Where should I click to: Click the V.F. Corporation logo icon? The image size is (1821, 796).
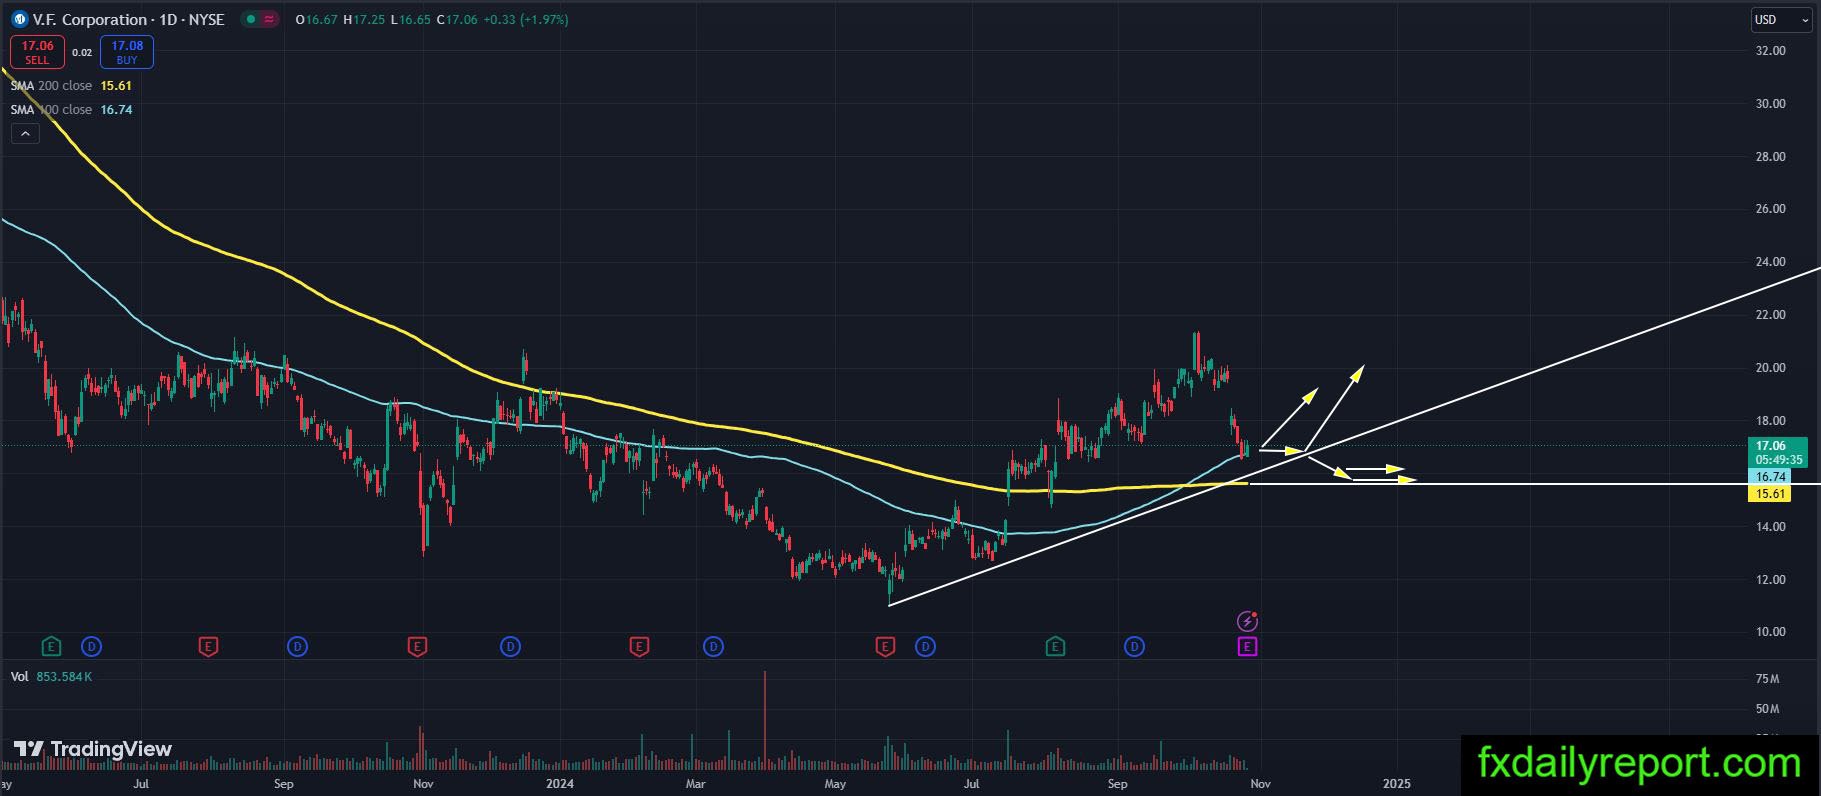(19, 19)
